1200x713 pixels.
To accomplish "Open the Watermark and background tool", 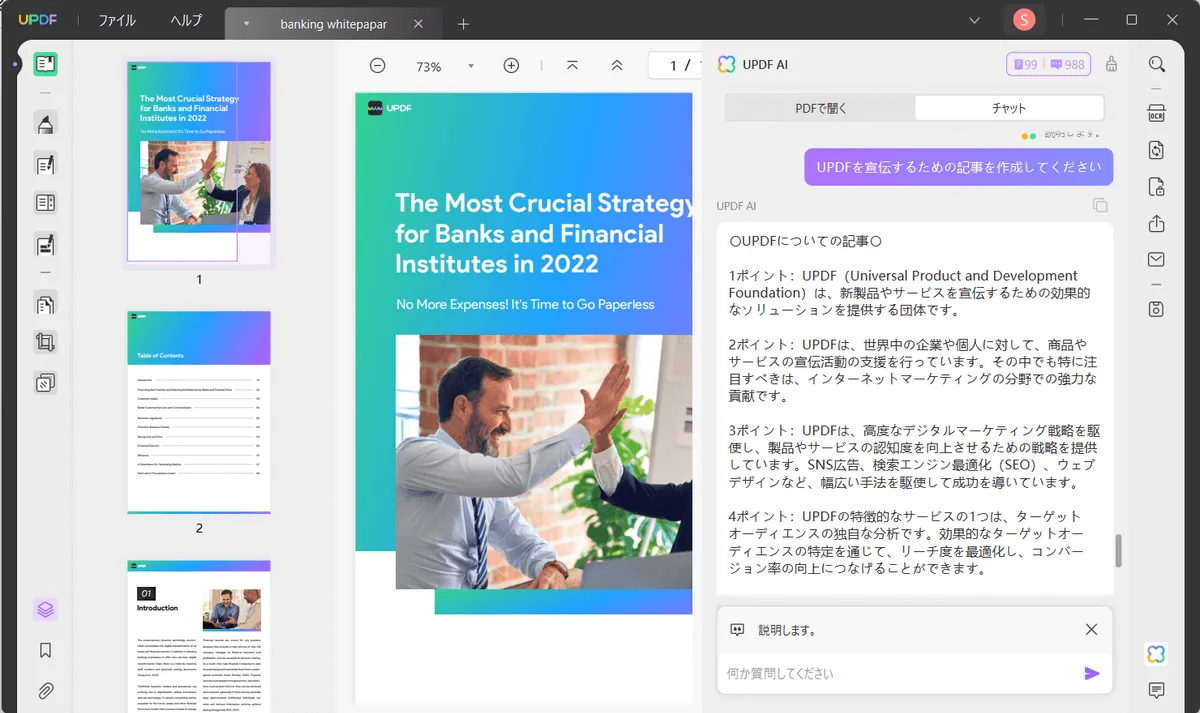I will point(45,382).
